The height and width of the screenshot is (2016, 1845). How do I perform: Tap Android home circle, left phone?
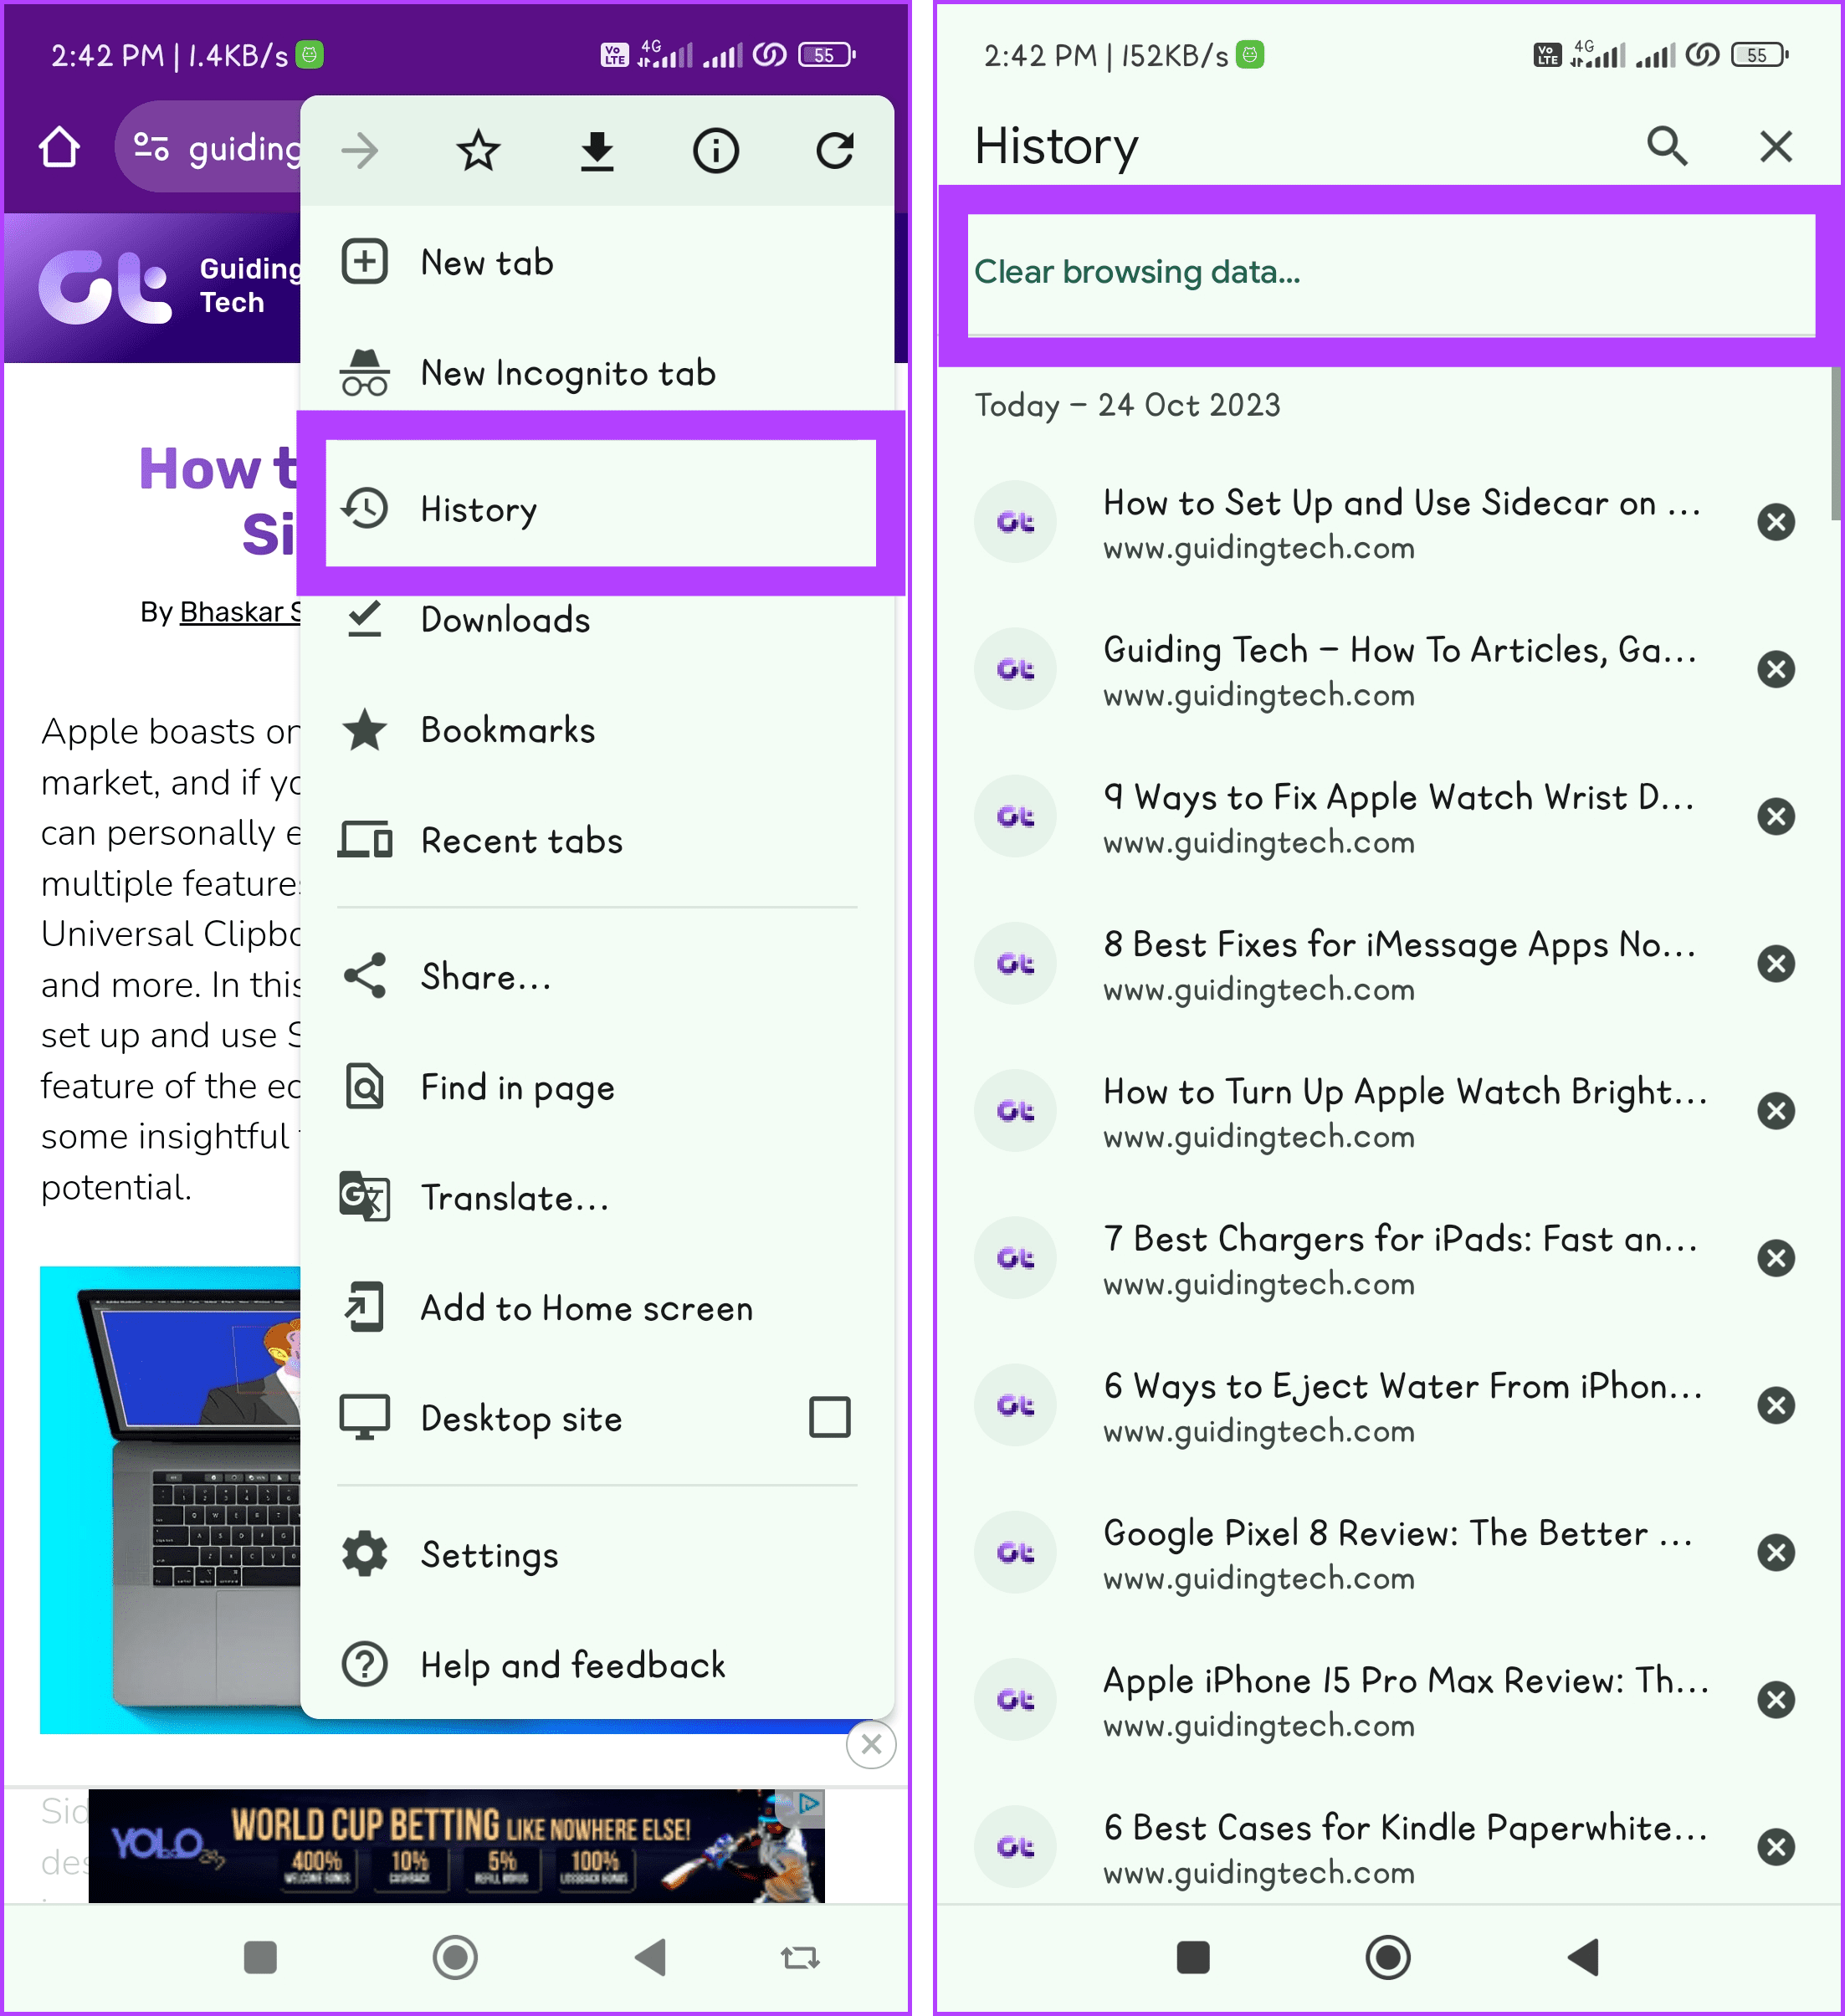[x=455, y=1957]
